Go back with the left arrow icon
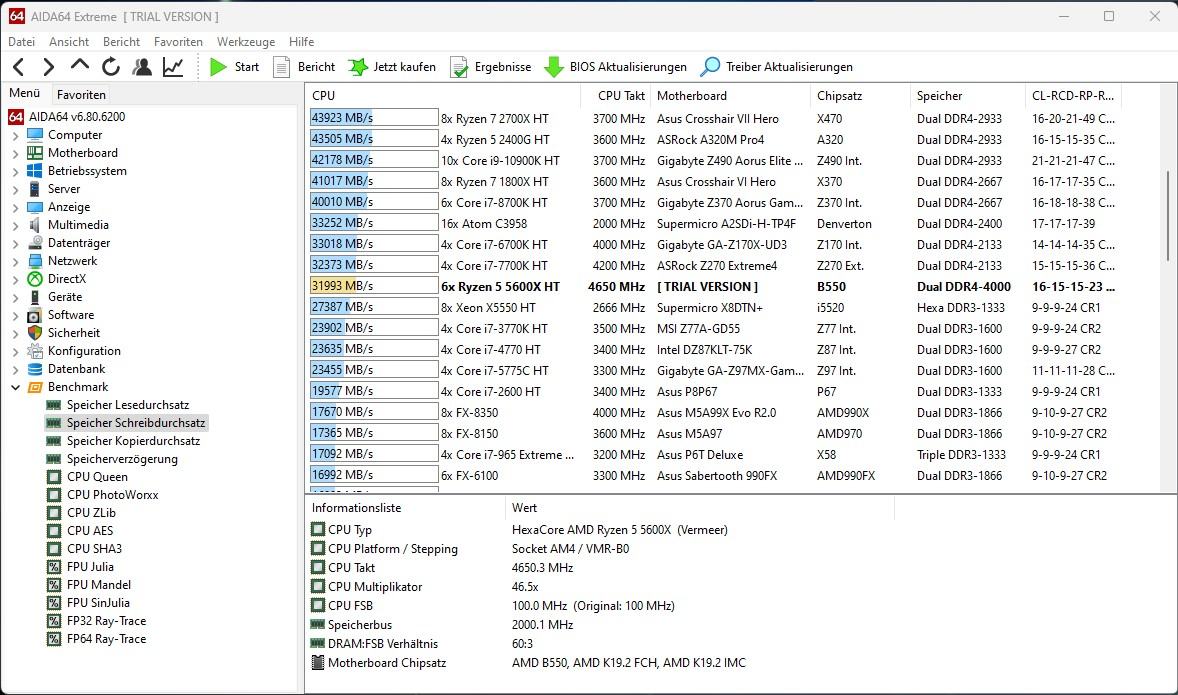The height and width of the screenshot is (695, 1178). point(20,67)
